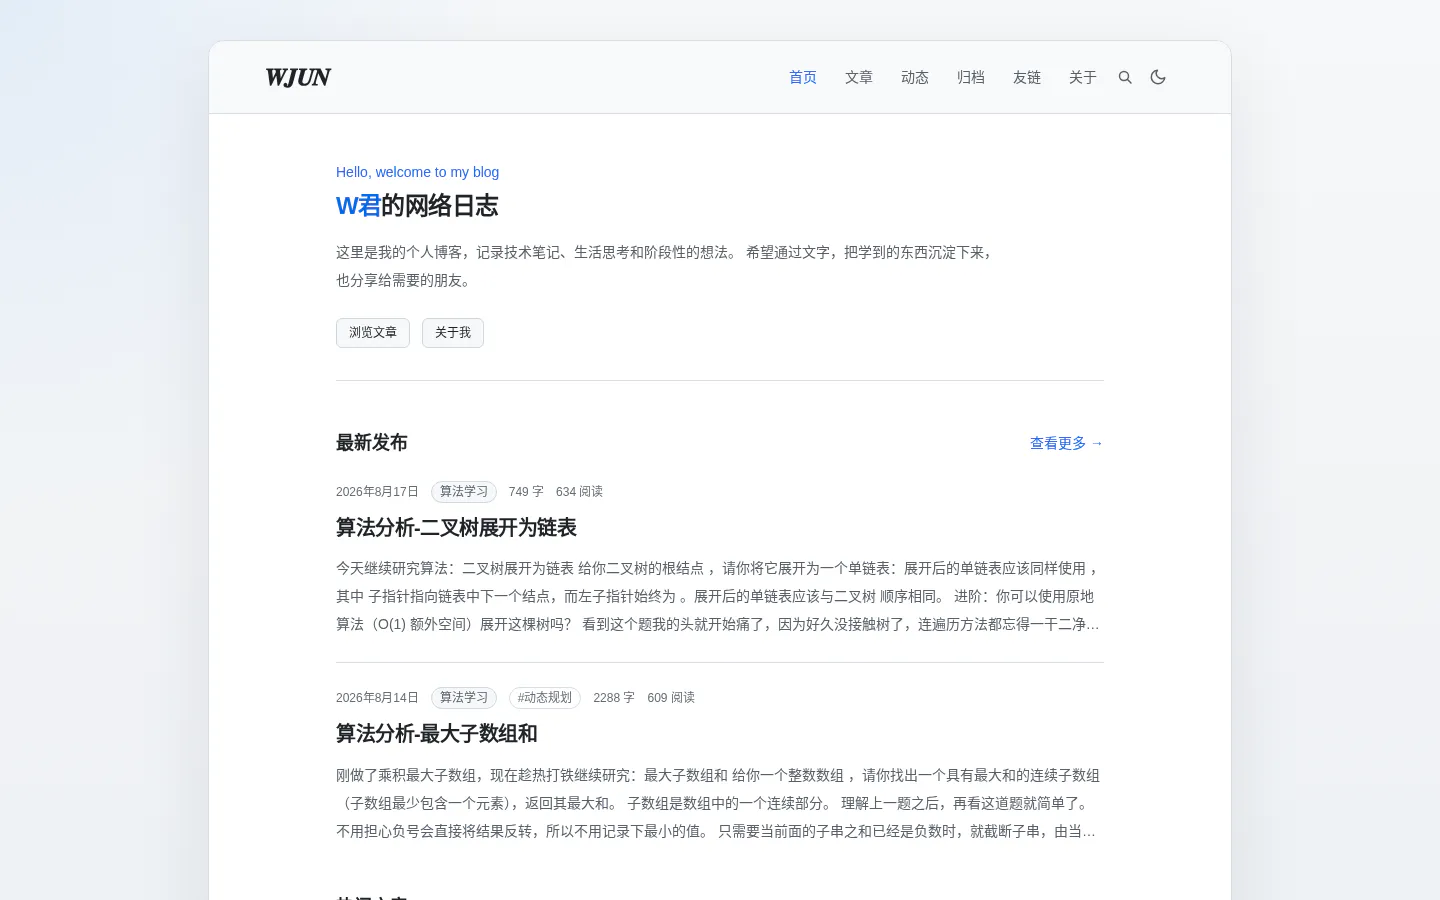Click the 634 阅读 view count
This screenshot has height=900, width=1440.
point(579,491)
